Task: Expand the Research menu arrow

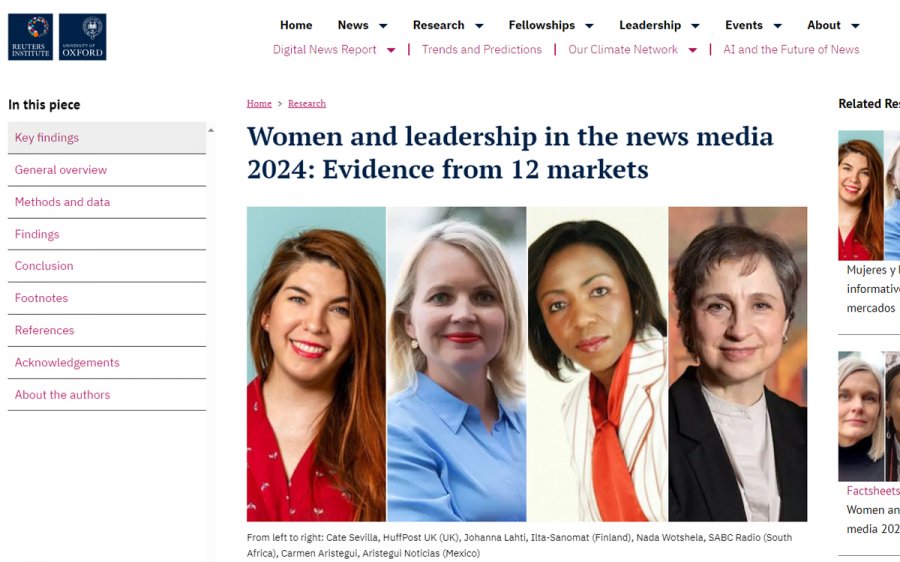Action: click(479, 26)
